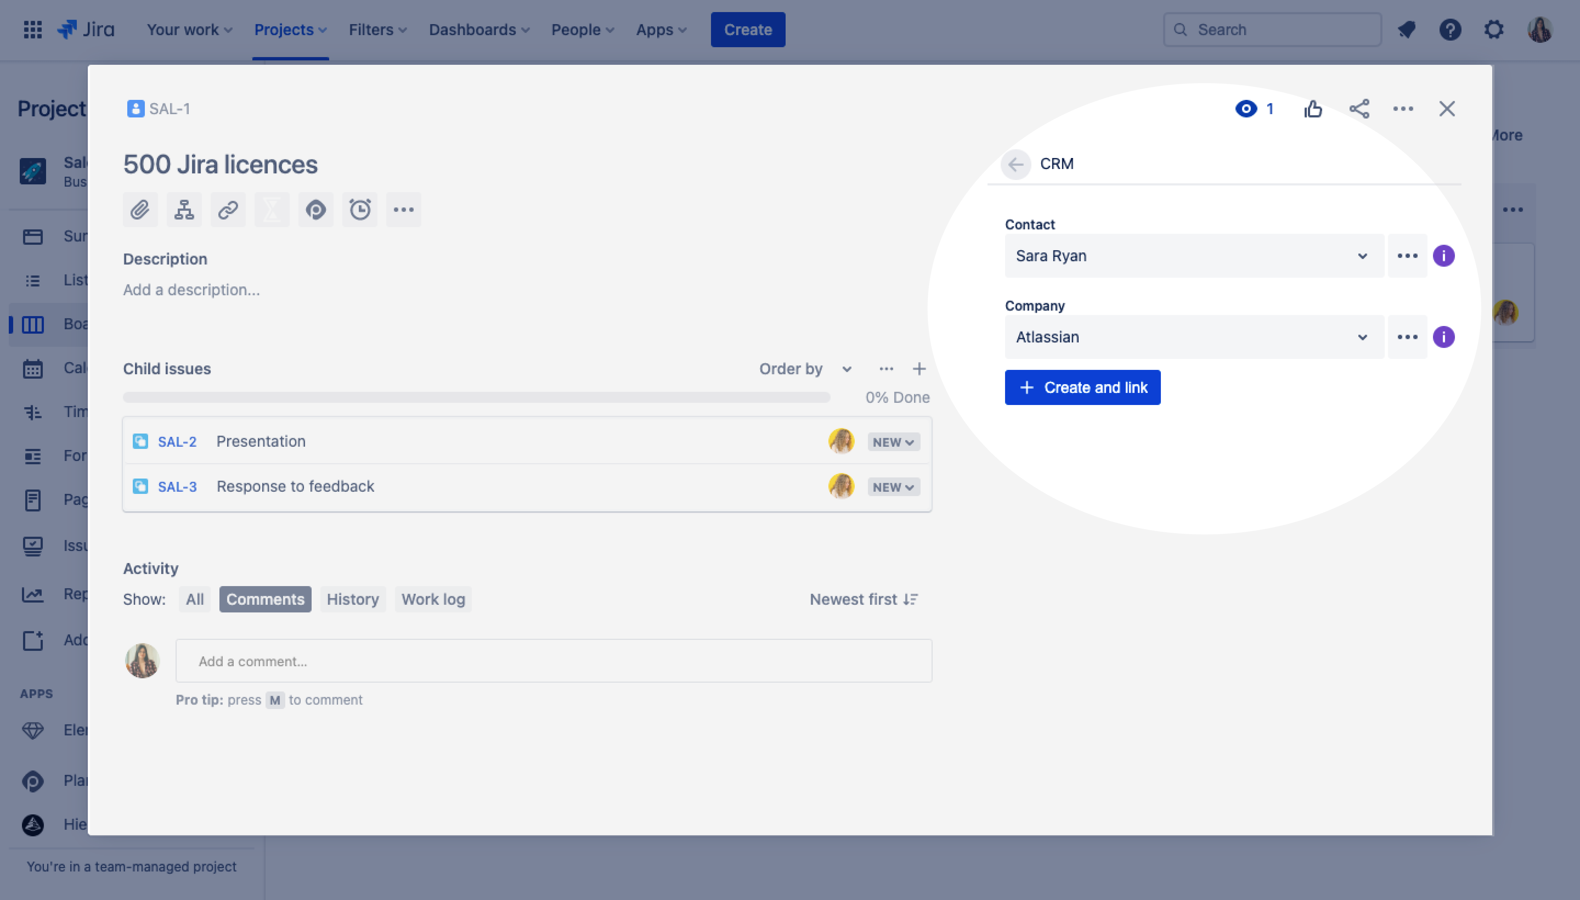Open the Your work menu

pyautogui.click(x=190, y=30)
